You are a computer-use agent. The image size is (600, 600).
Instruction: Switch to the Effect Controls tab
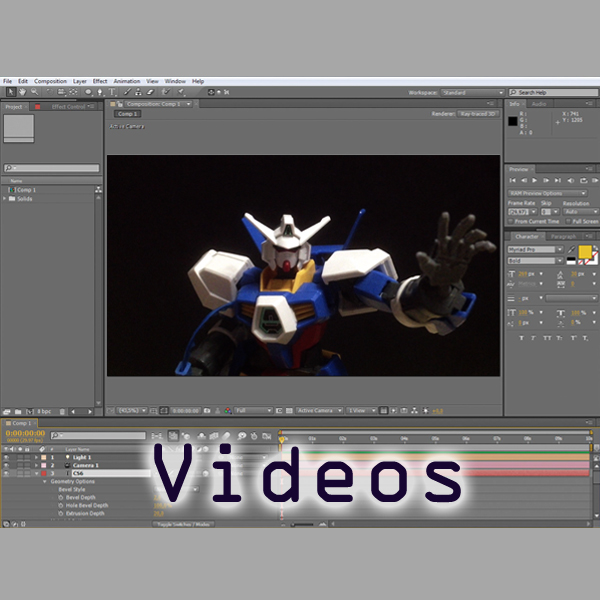tap(68, 107)
